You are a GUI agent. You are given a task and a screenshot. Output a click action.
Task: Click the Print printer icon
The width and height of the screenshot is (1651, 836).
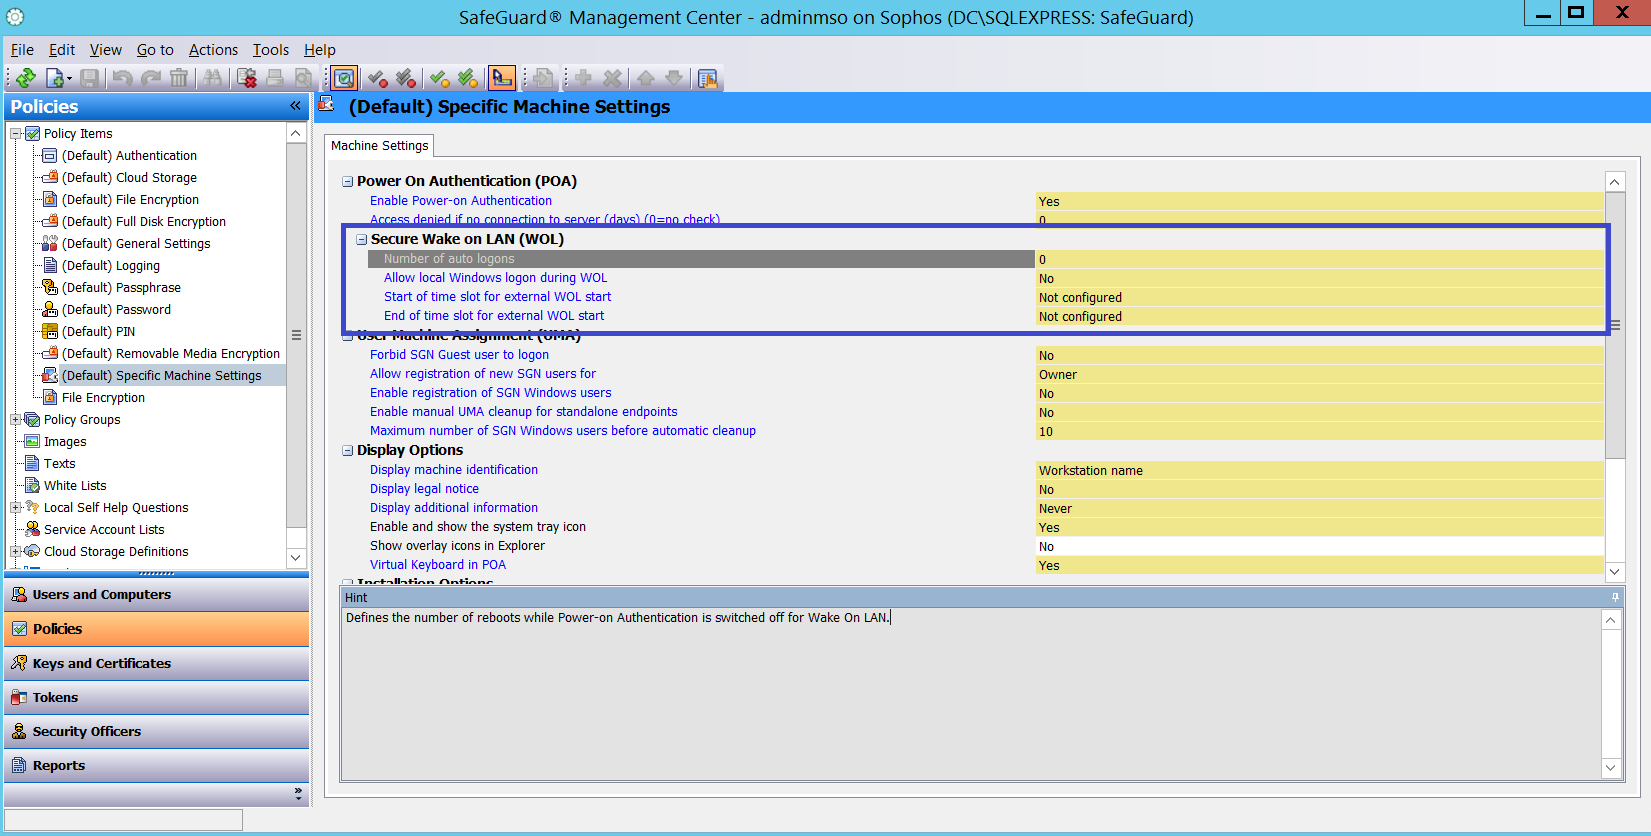[275, 78]
